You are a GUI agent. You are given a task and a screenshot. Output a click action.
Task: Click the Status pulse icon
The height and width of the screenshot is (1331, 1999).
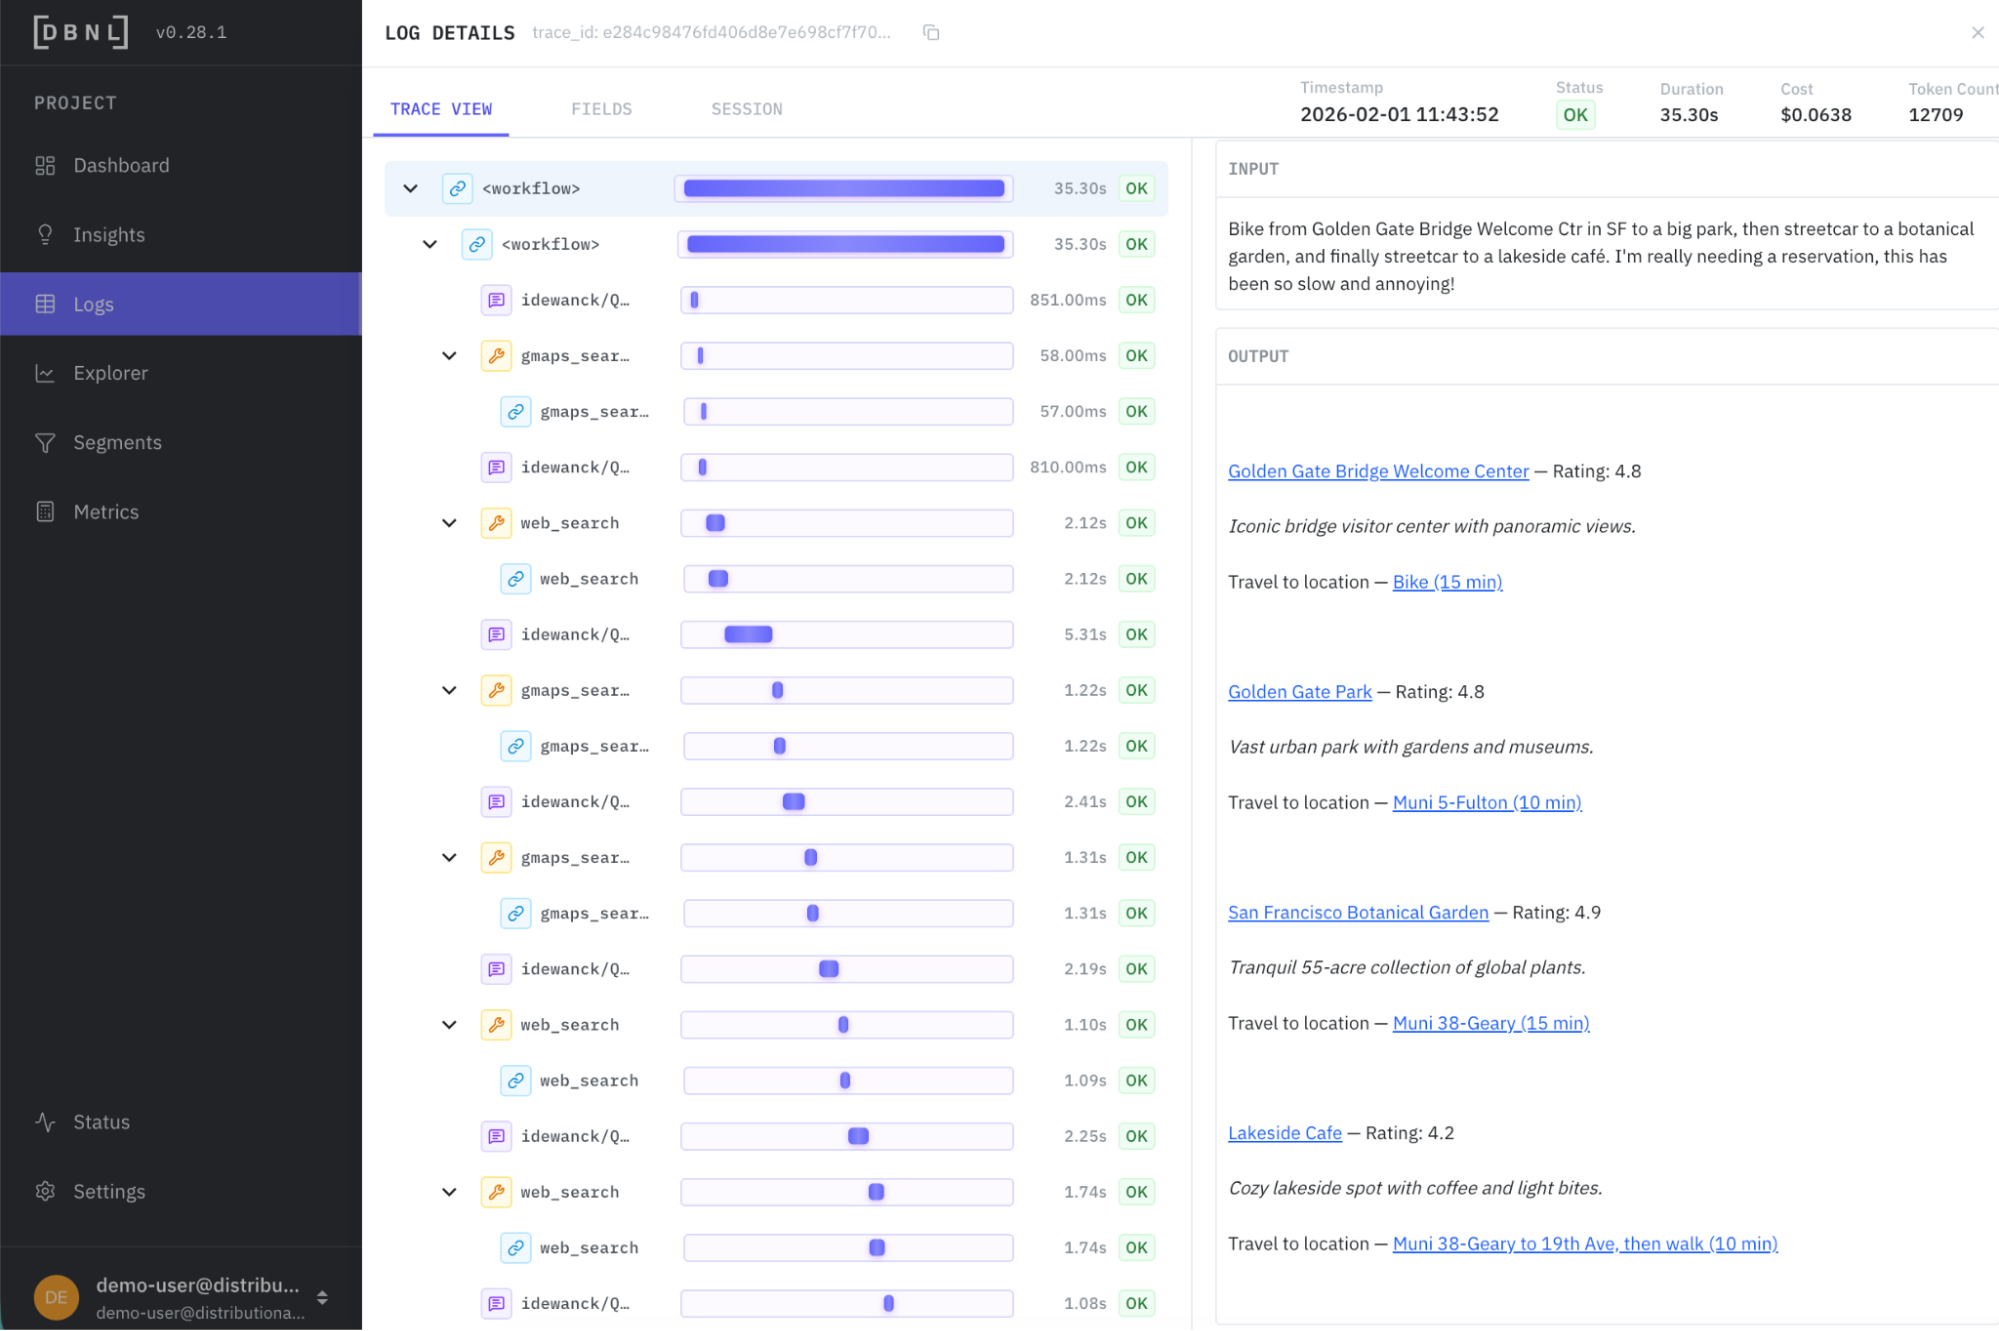coord(45,1122)
